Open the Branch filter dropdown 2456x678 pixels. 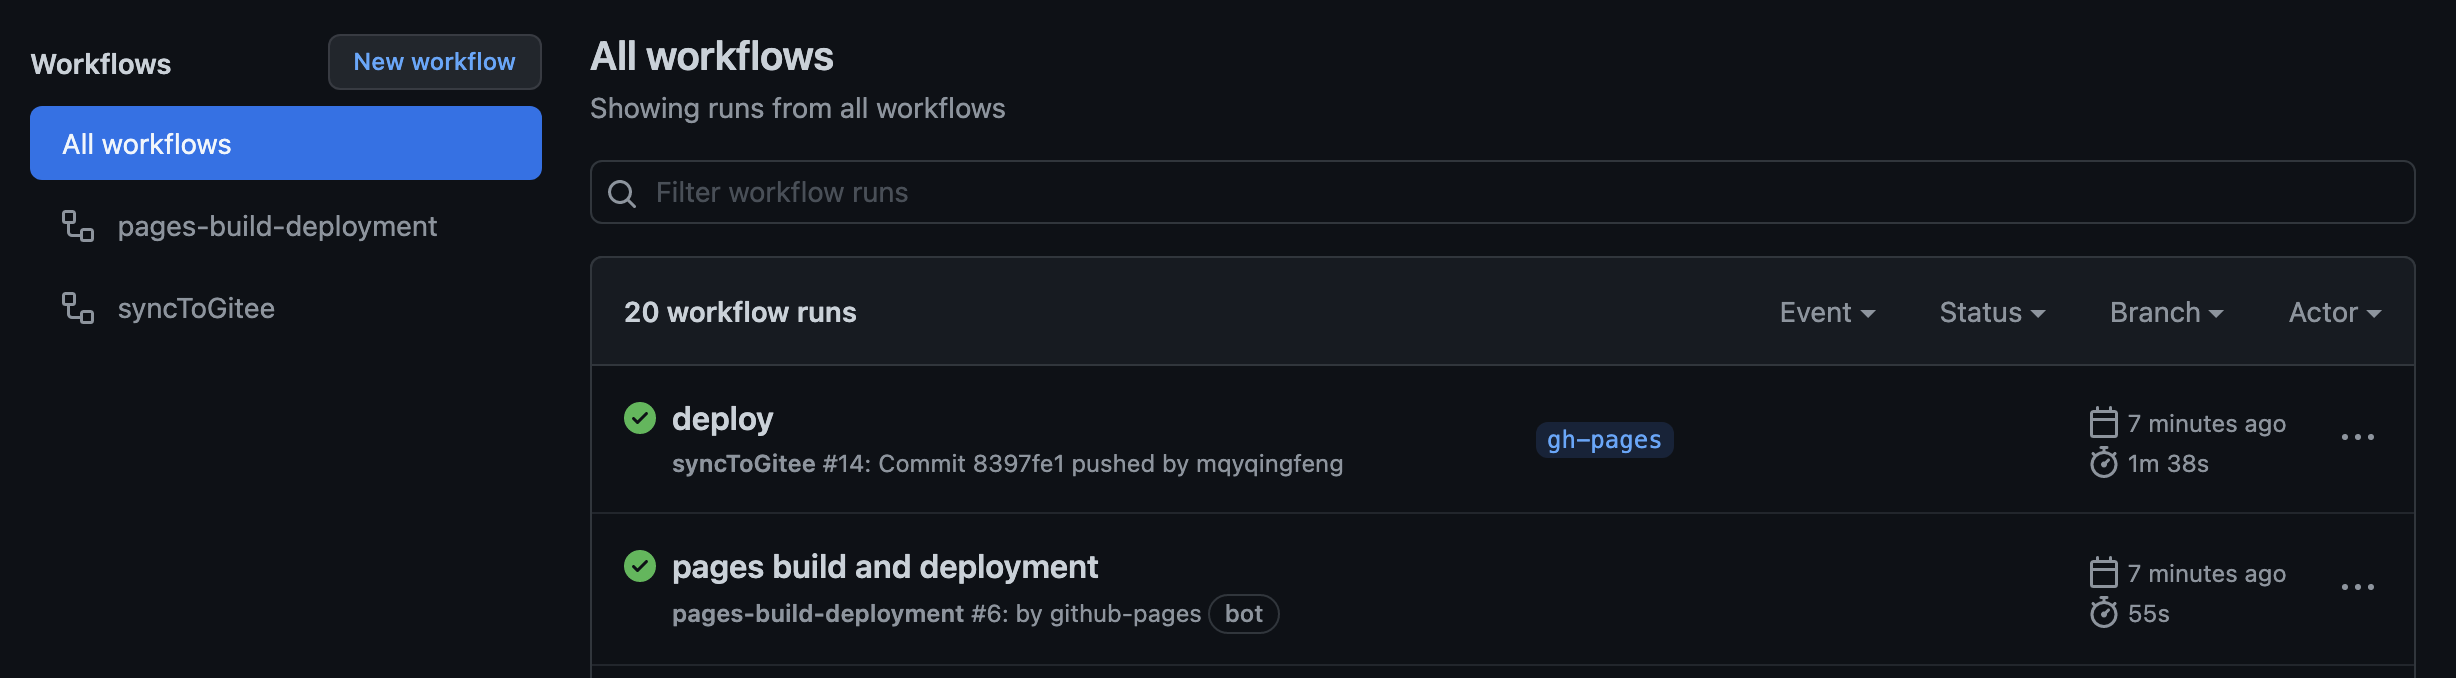tap(2166, 312)
